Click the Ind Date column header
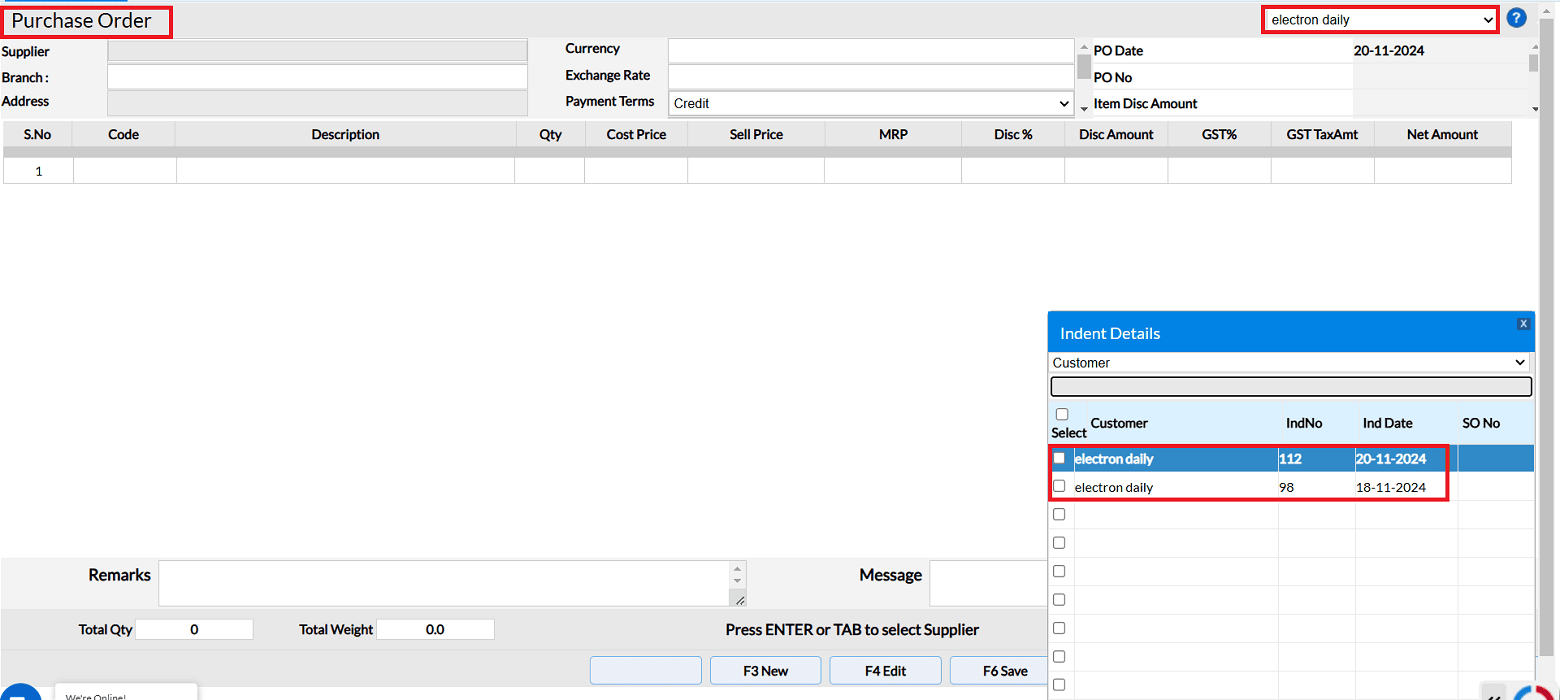The image size is (1560, 700). point(1387,423)
